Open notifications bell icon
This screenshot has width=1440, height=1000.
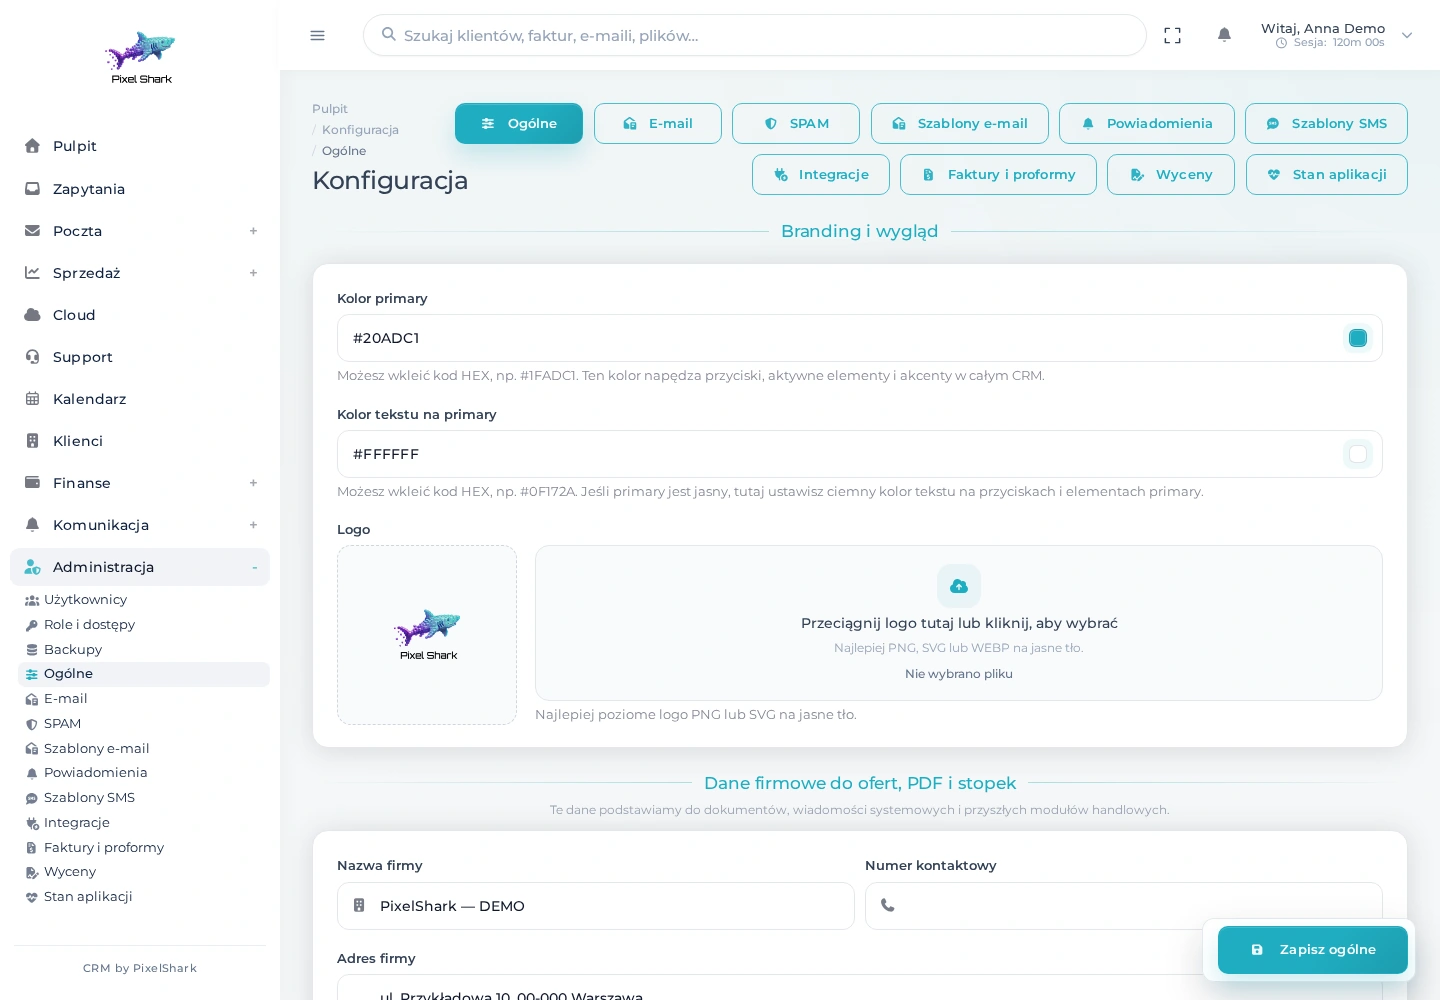[1224, 35]
